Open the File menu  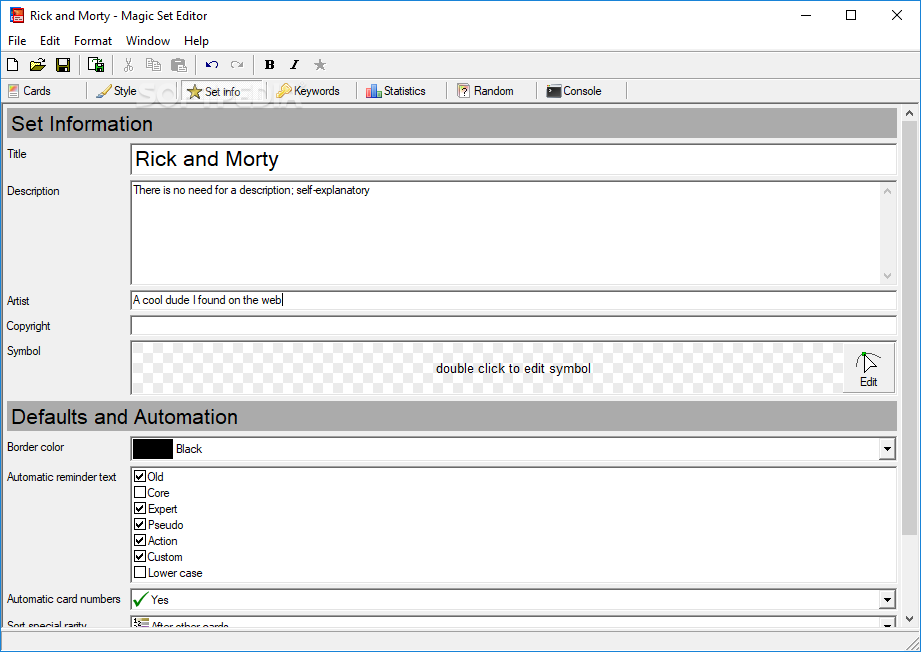17,41
